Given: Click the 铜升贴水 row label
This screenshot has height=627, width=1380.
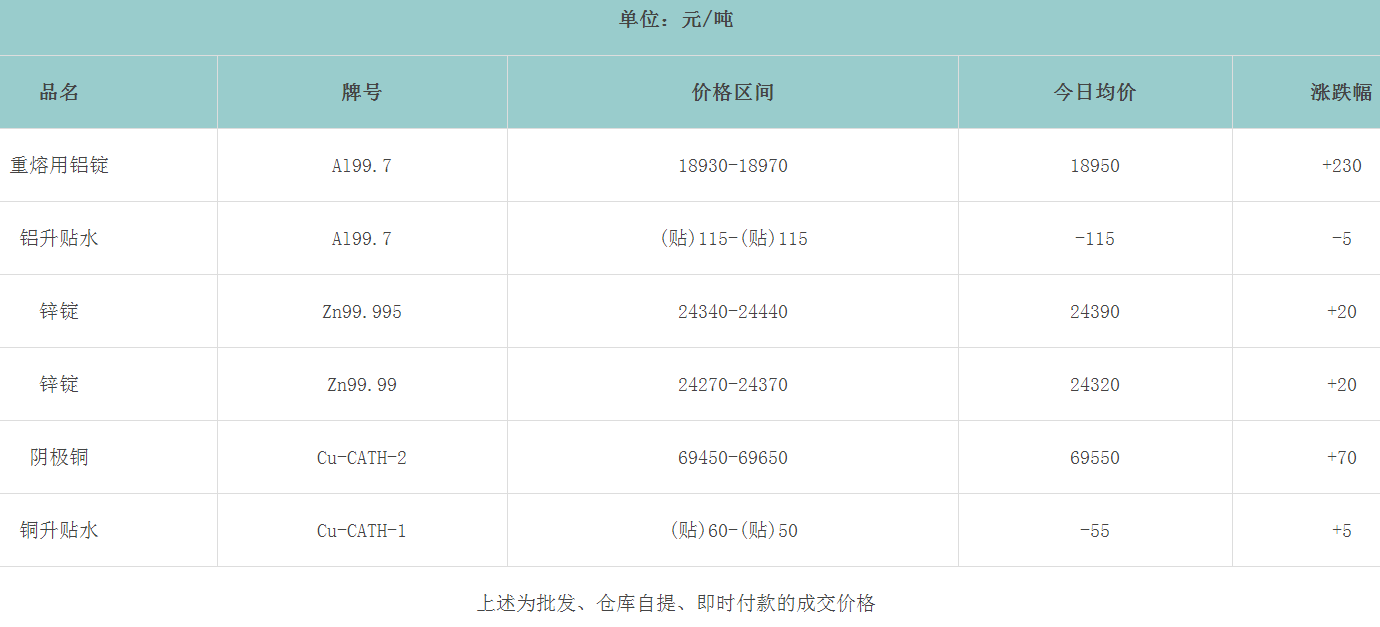Looking at the screenshot, I should pyautogui.click(x=59, y=530).
